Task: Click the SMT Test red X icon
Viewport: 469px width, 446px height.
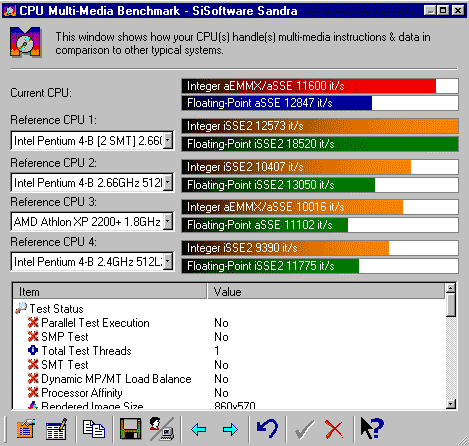Action: point(33,364)
